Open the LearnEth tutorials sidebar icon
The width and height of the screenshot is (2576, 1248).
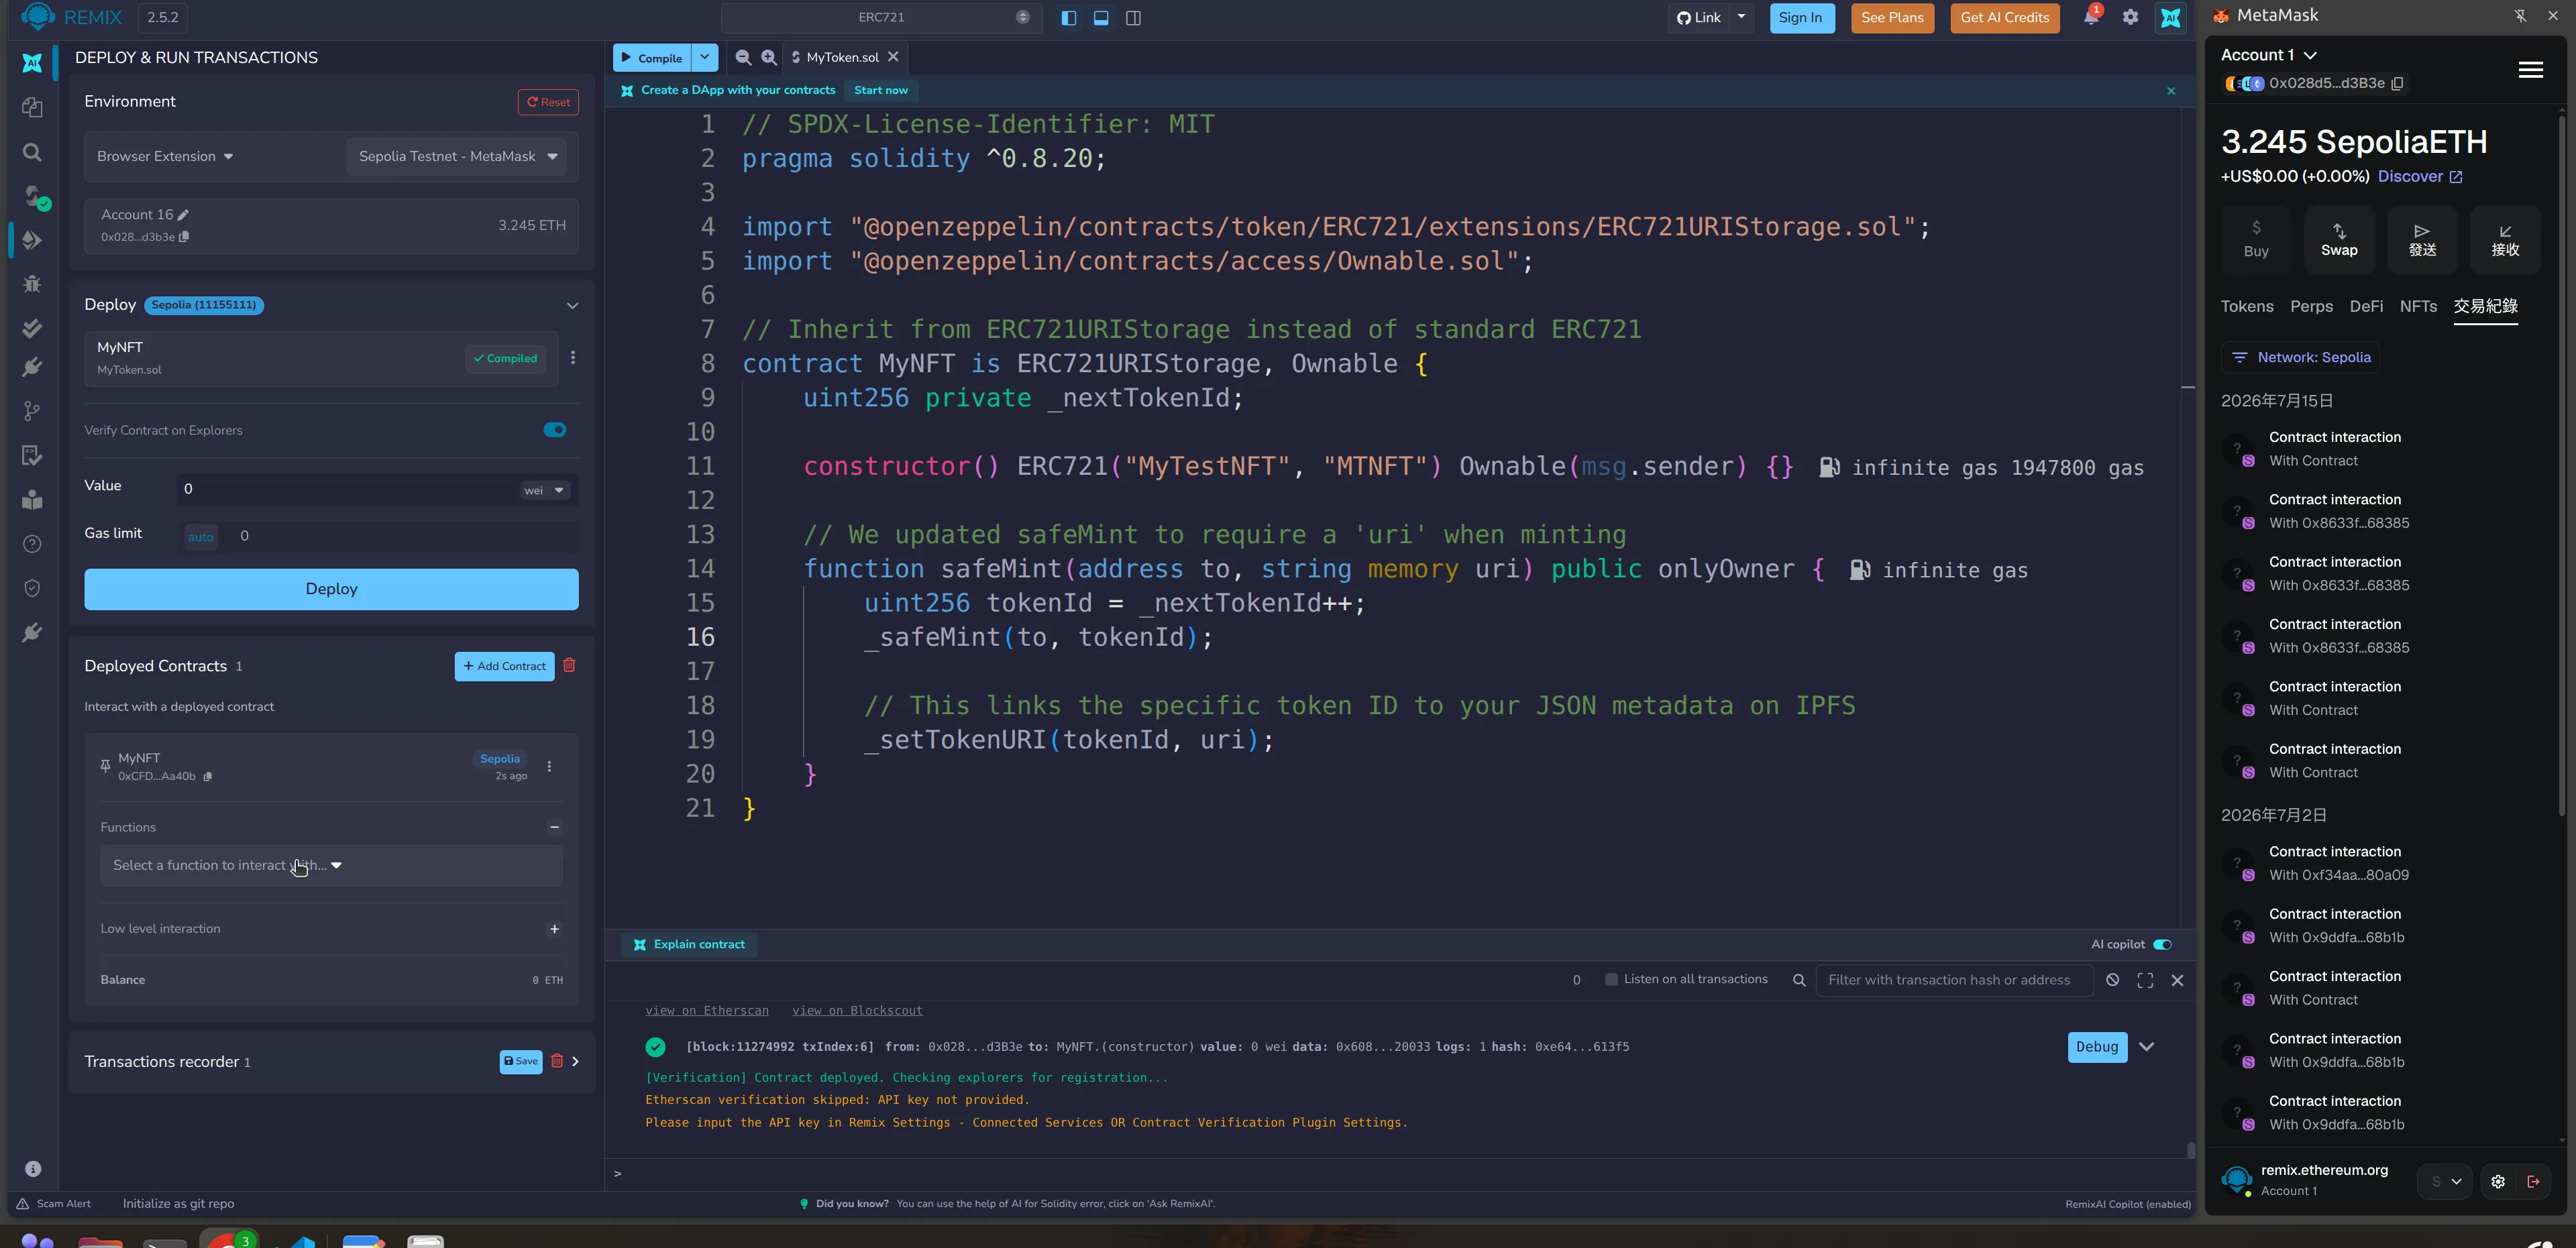coord(32,500)
